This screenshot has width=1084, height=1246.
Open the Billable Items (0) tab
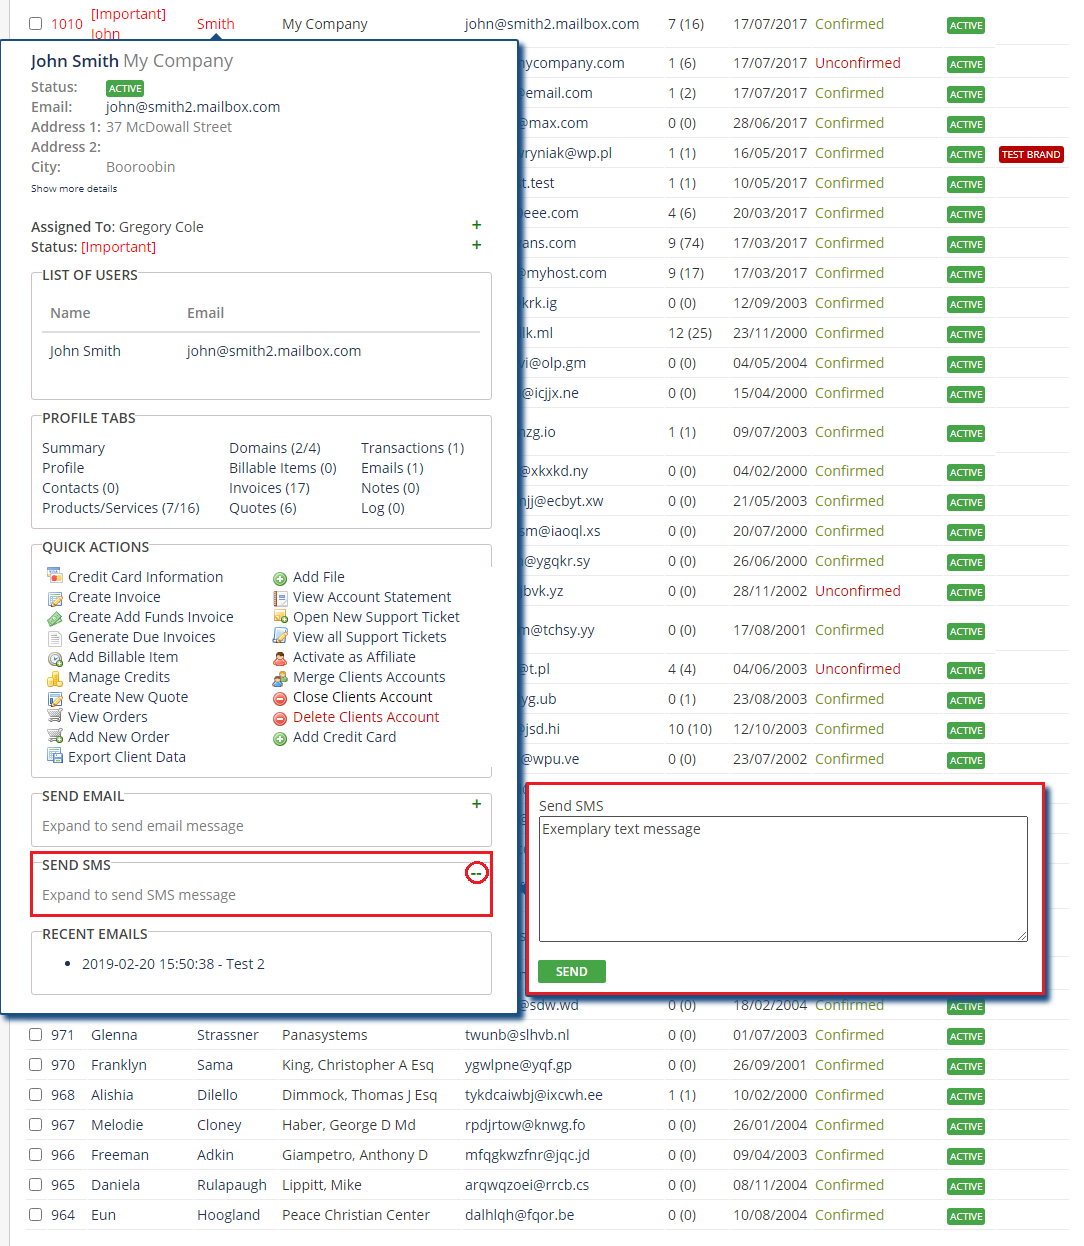pos(283,468)
